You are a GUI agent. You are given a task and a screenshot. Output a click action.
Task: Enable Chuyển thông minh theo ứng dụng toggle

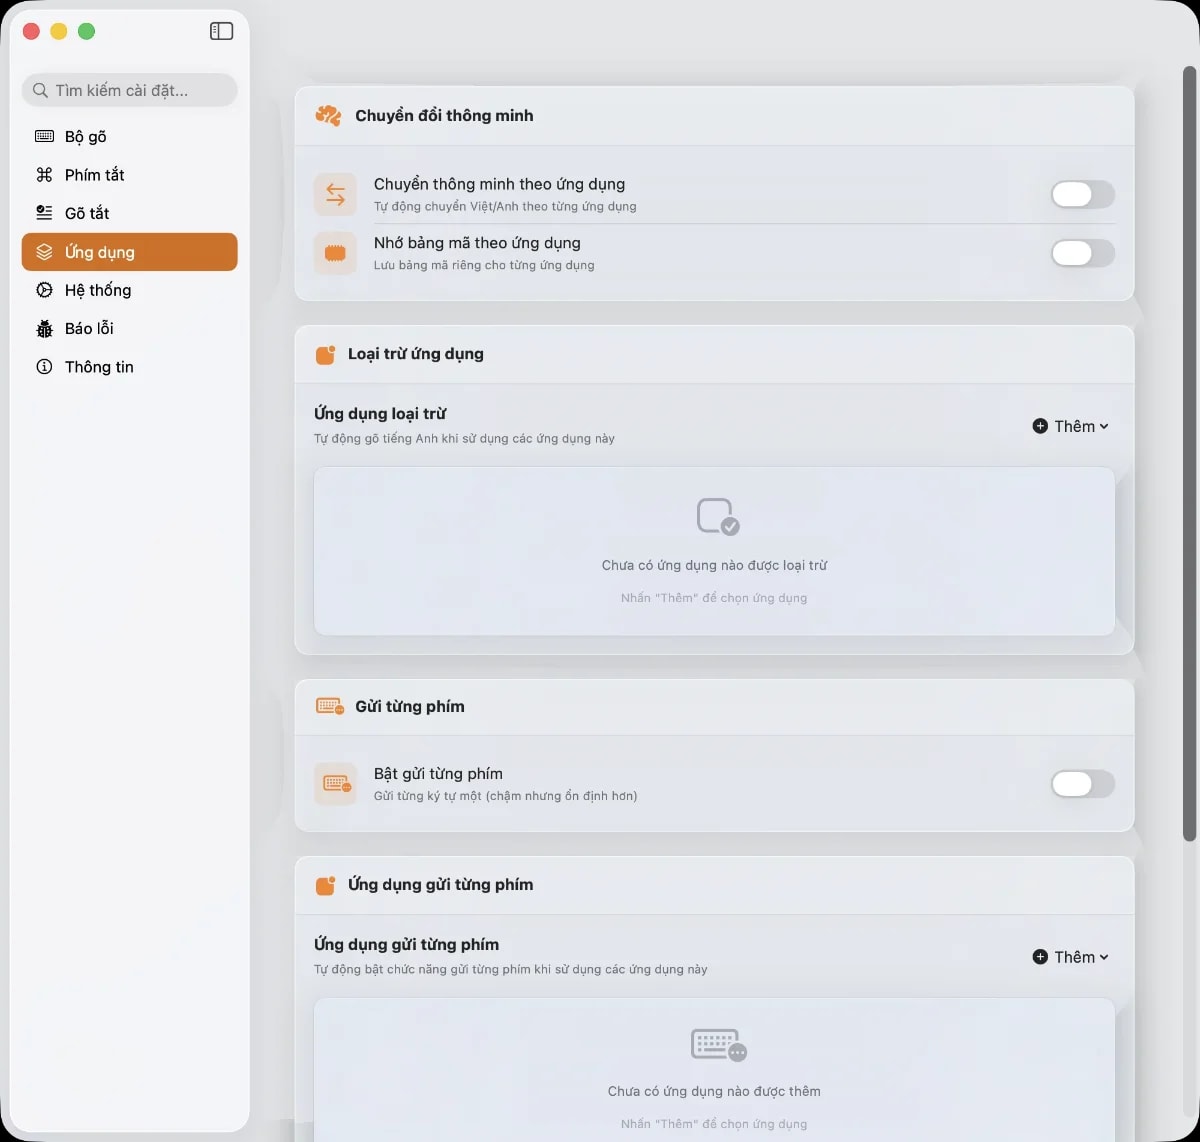click(1082, 195)
